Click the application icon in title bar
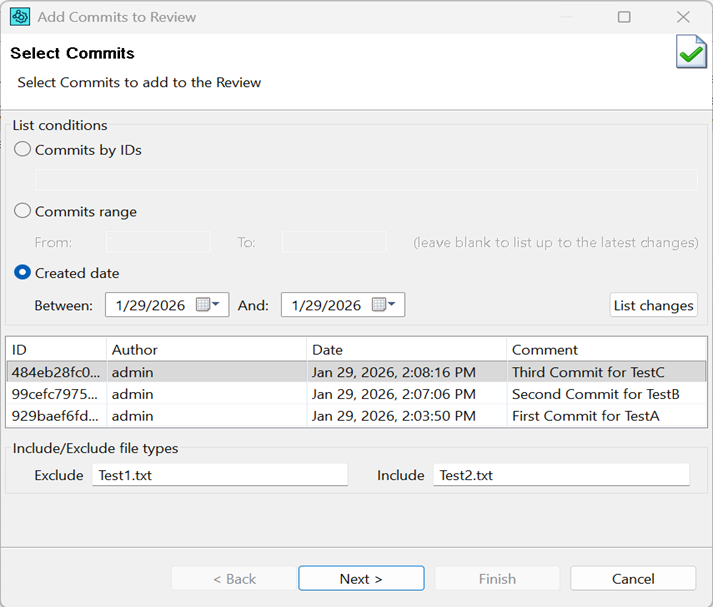The width and height of the screenshot is (713, 607). [20, 17]
